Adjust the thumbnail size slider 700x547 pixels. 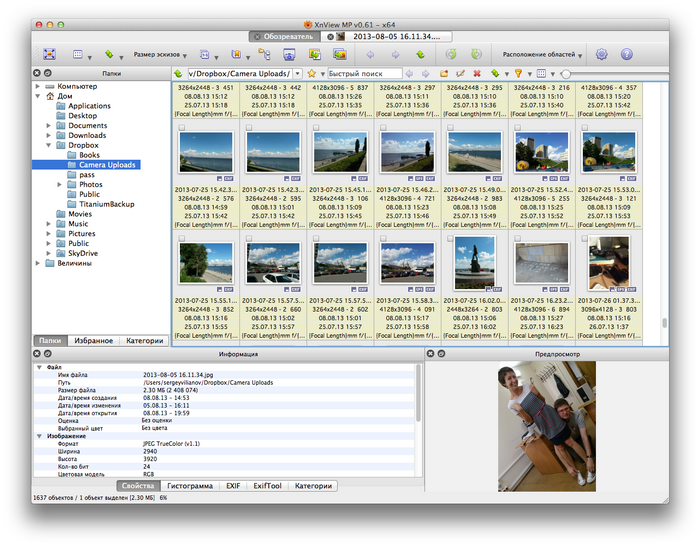coord(567,74)
